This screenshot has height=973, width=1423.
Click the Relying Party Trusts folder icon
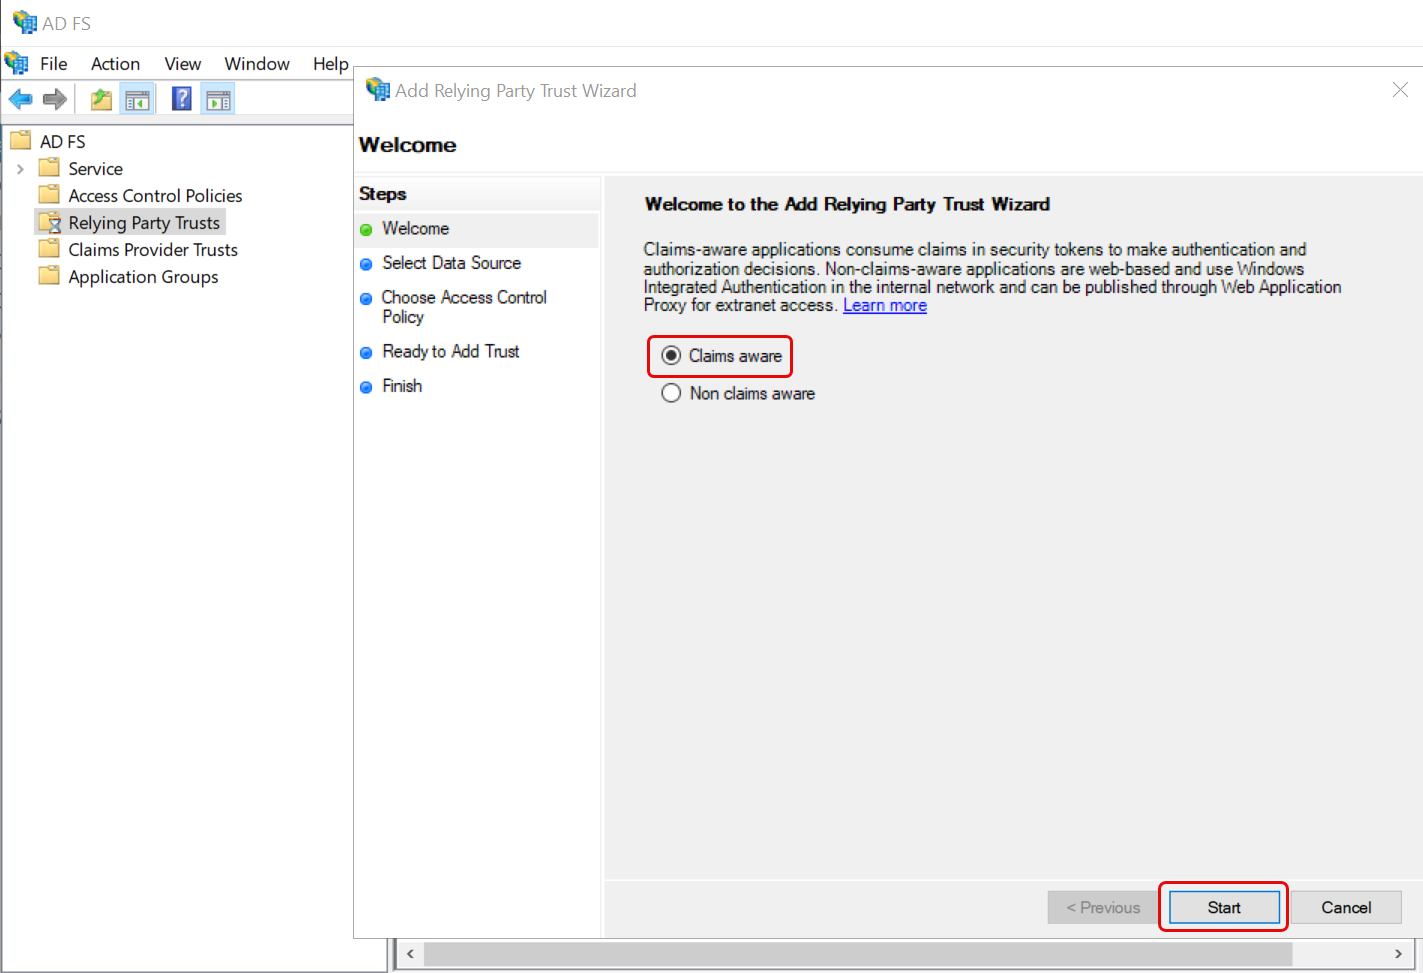pyautogui.click(x=49, y=222)
